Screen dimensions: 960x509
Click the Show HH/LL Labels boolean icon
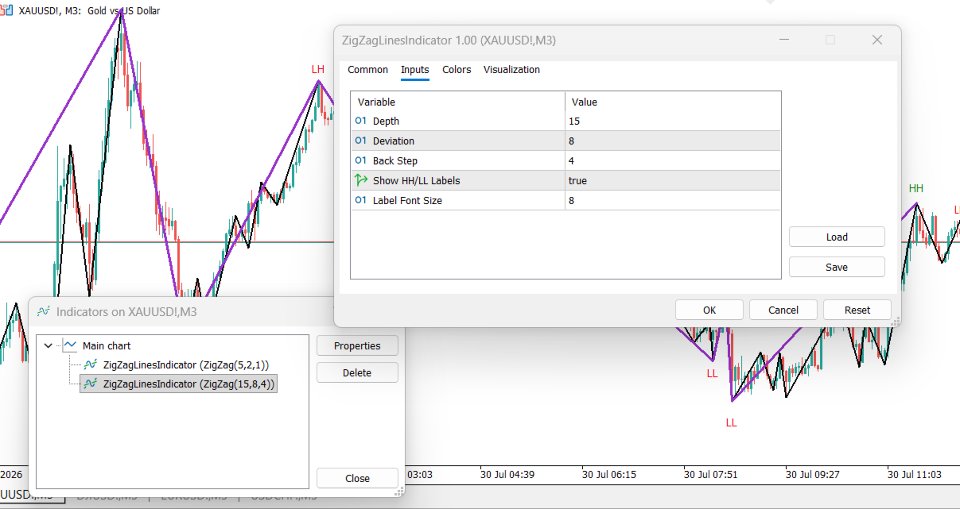point(361,180)
